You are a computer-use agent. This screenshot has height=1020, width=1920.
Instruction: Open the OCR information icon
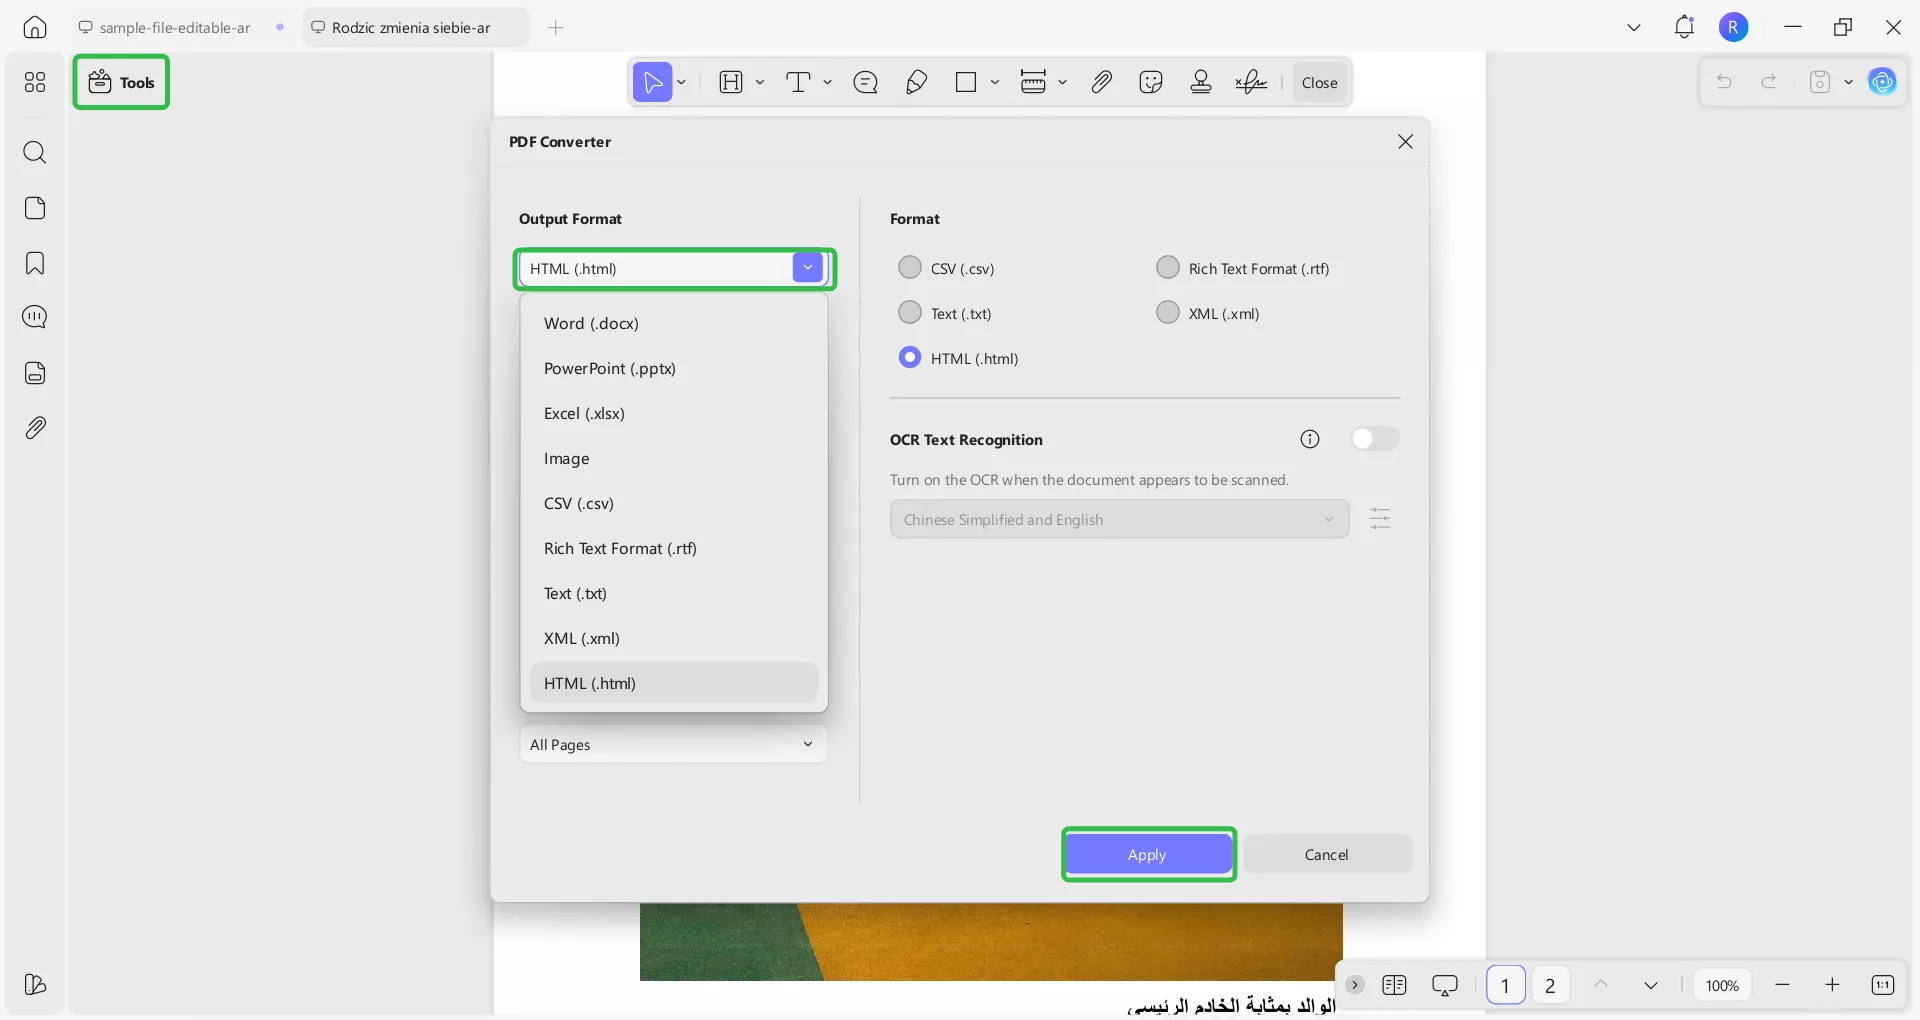click(1310, 439)
